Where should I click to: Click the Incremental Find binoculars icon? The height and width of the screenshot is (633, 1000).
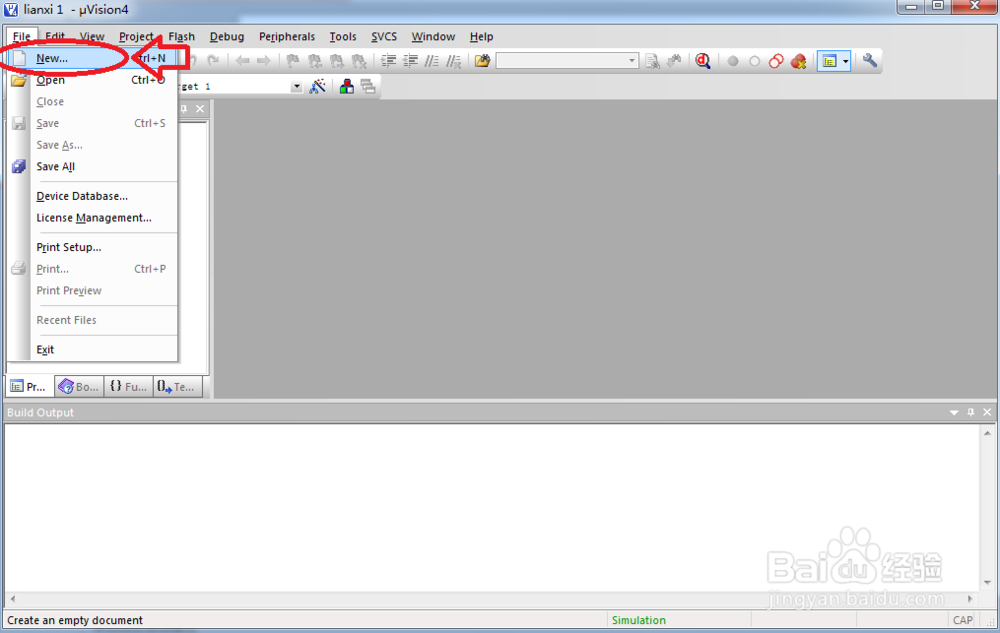(674, 61)
